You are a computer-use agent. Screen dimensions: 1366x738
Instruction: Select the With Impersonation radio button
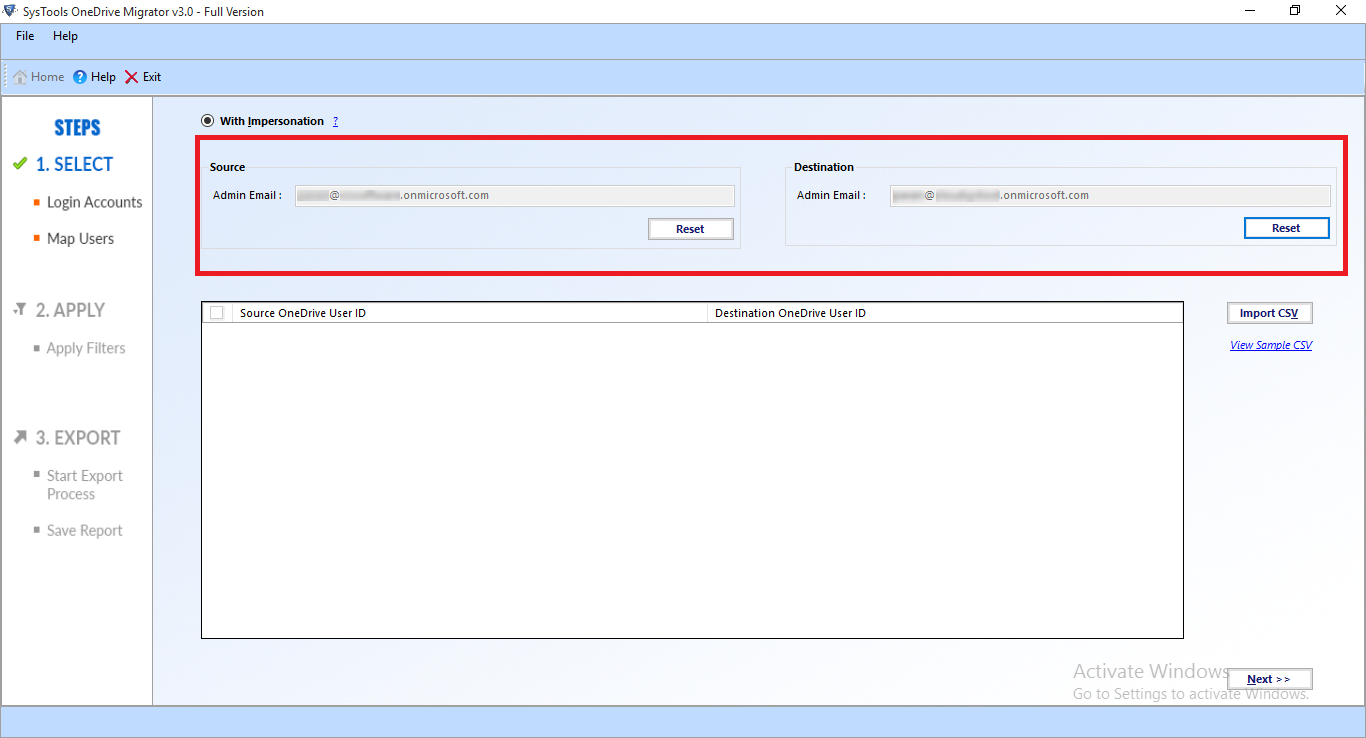pos(207,121)
